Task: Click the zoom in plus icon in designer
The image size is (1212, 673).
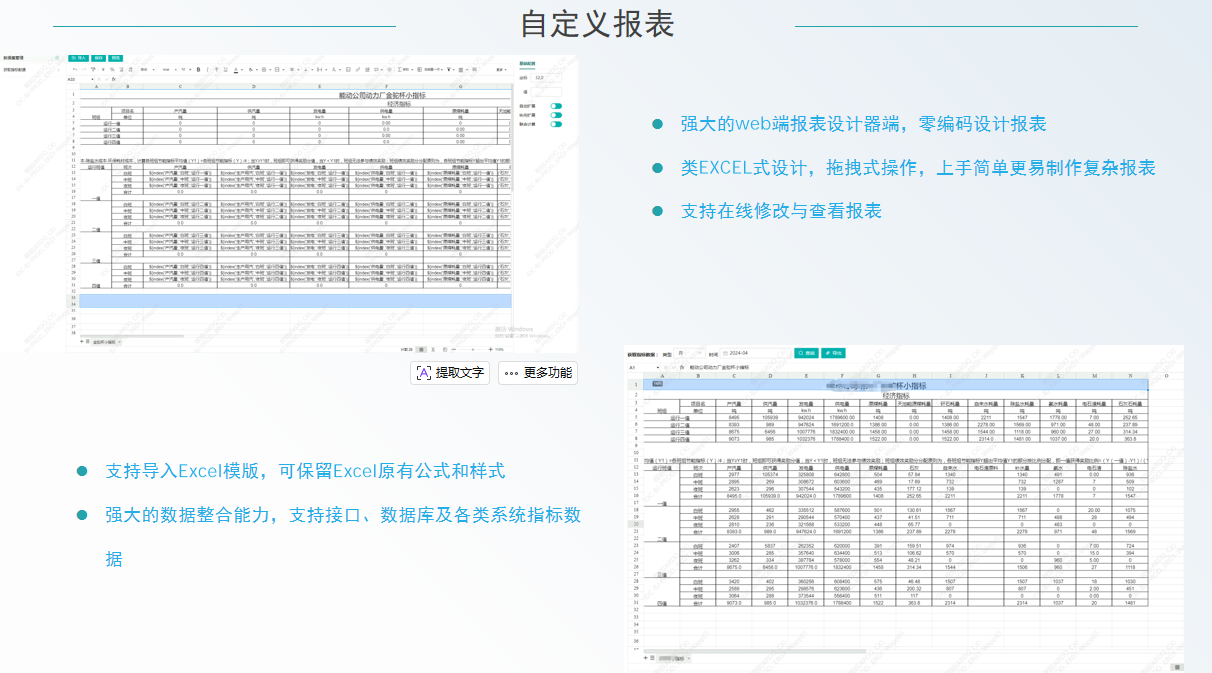Action: (489, 349)
